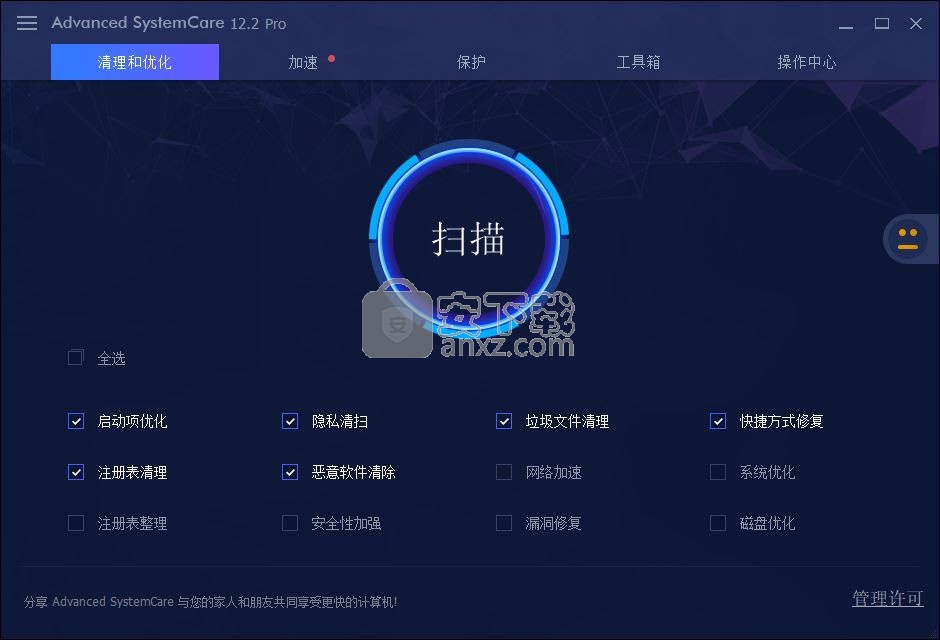Screen dimensions: 940x640
Task: Open the 管理许可 link
Action: point(888,598)
